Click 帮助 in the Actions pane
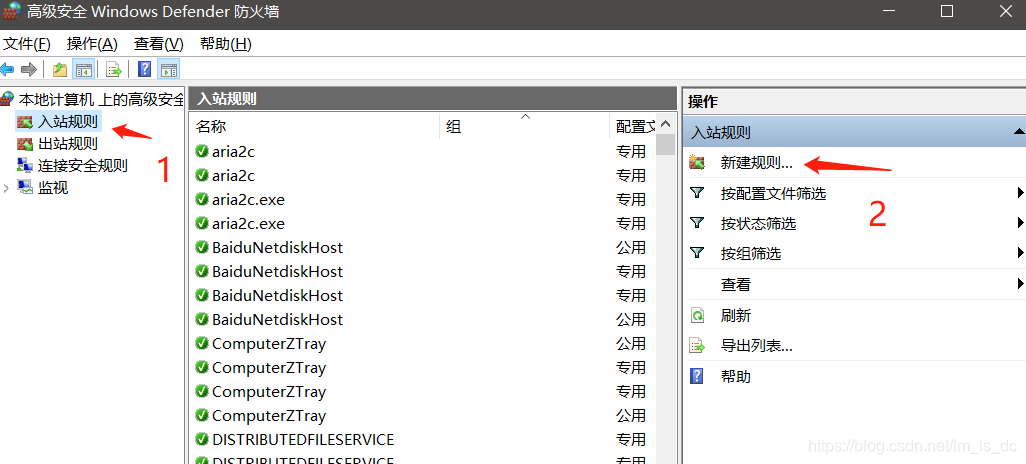This screenshot has height=464, width=1026. [735, 376]
